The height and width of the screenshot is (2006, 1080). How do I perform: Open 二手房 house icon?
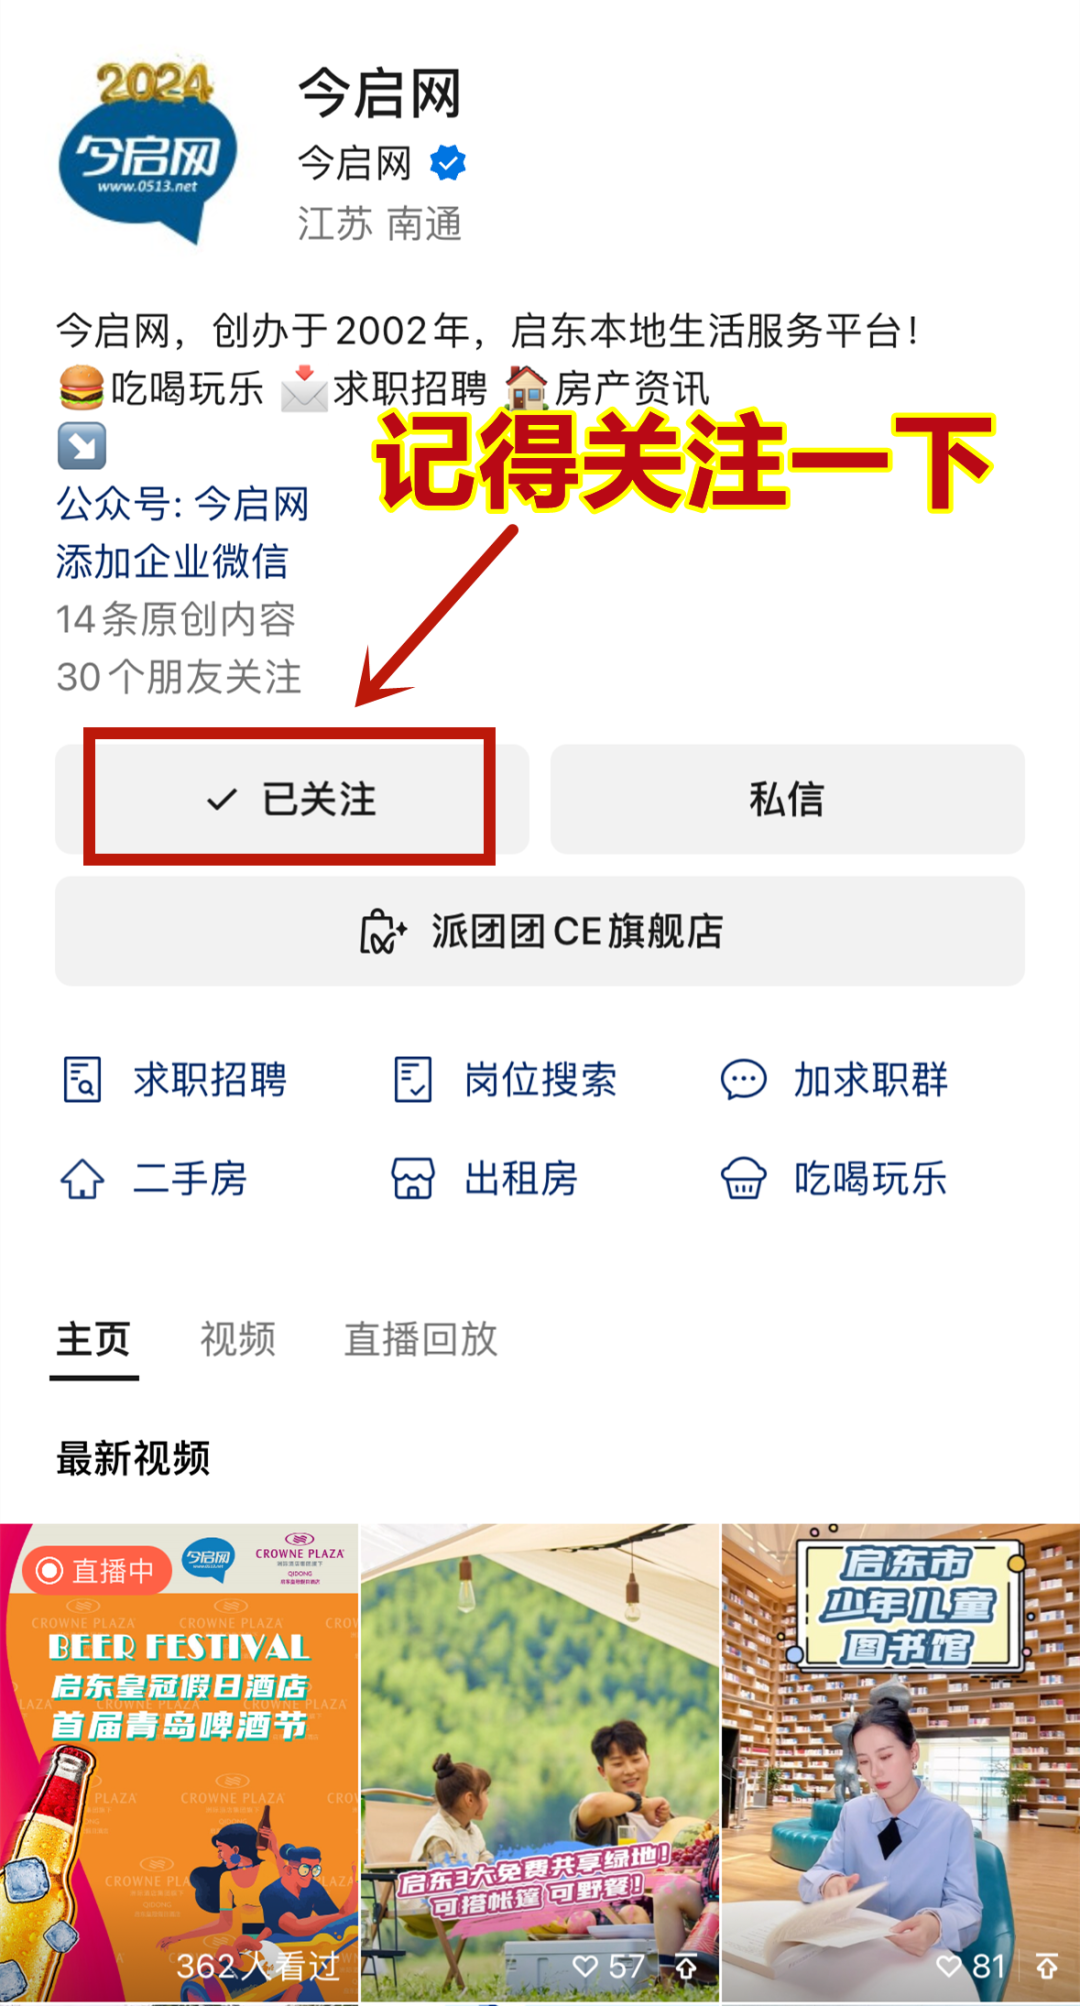pyautogui.click(x=82, y=1179)
